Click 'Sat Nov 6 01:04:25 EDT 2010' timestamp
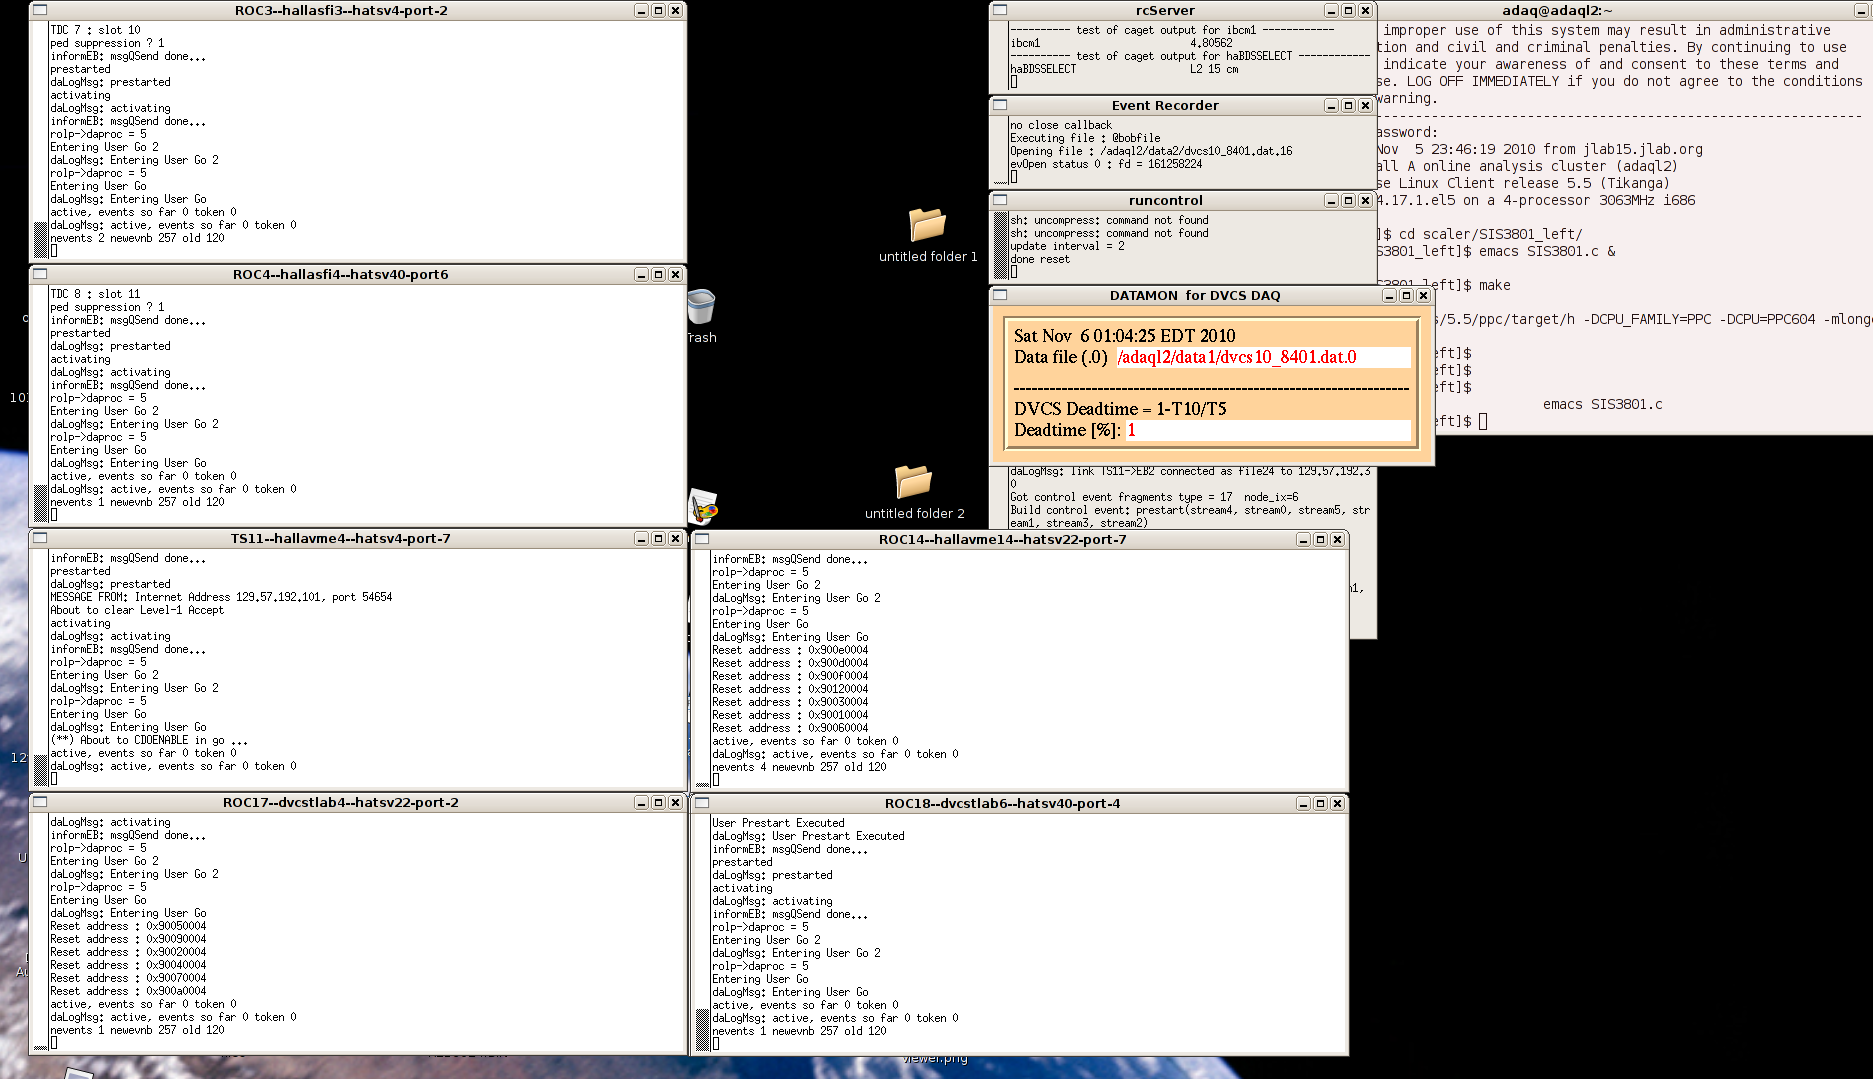 [1124, 336]
